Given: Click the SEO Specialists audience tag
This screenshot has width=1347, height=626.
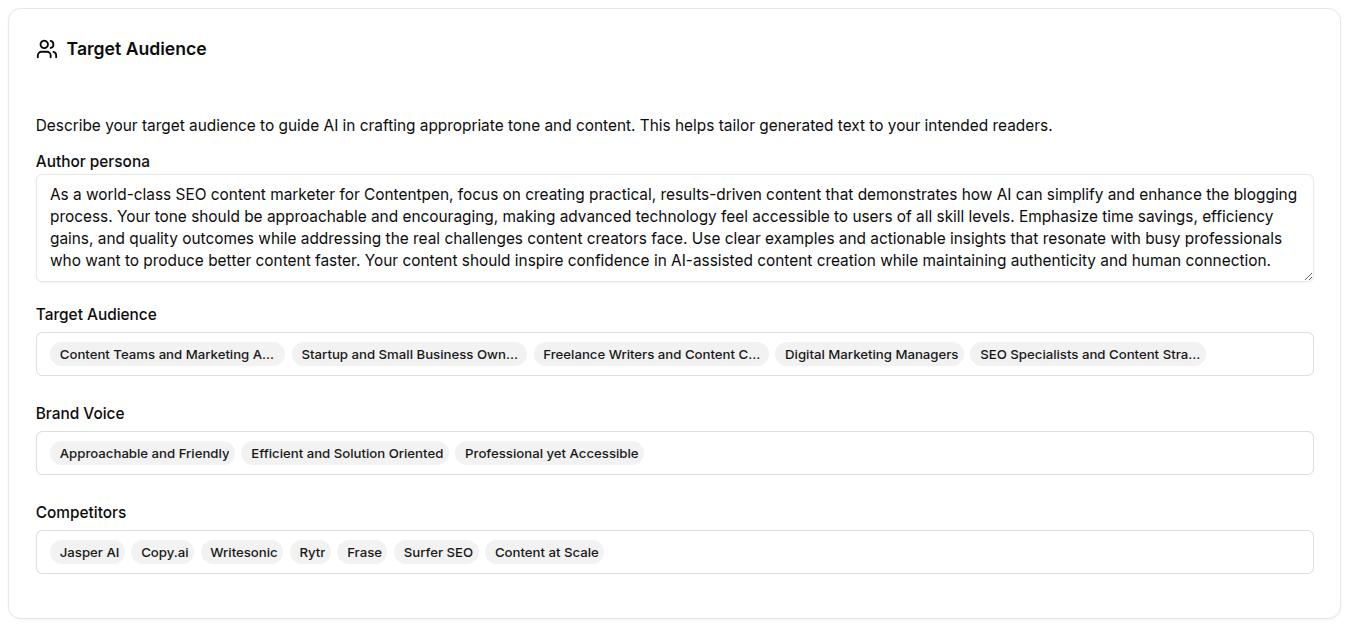Looking at the screenshot, I should point(1089,354).
